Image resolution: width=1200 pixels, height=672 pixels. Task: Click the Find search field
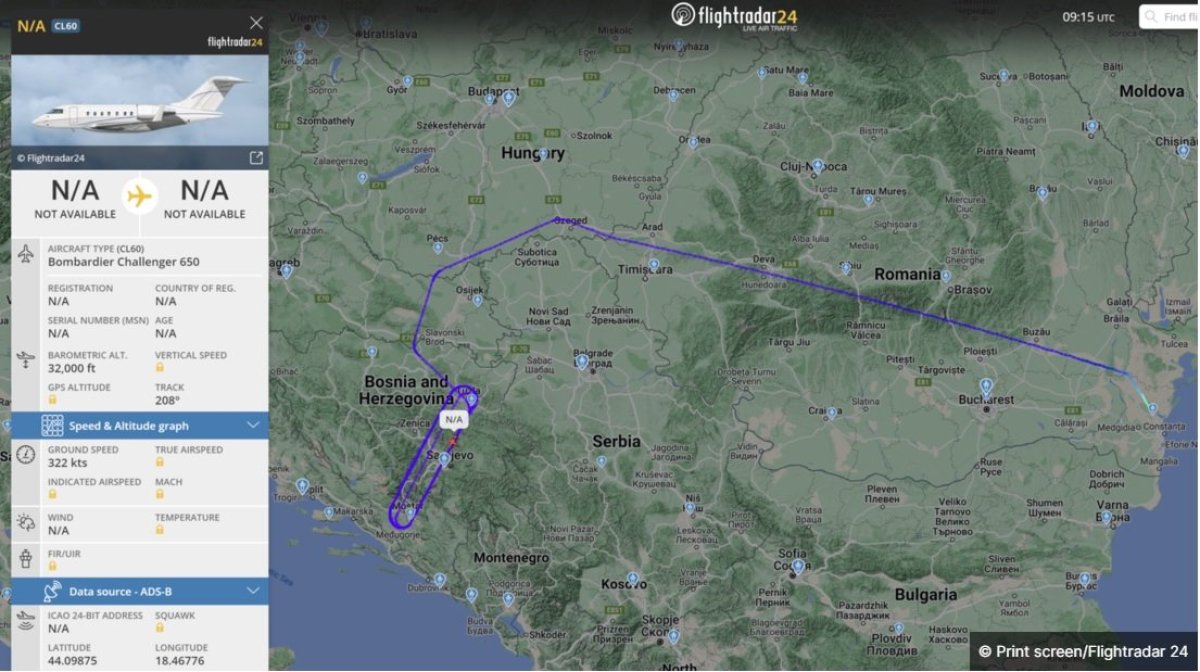click(1169, 17)
